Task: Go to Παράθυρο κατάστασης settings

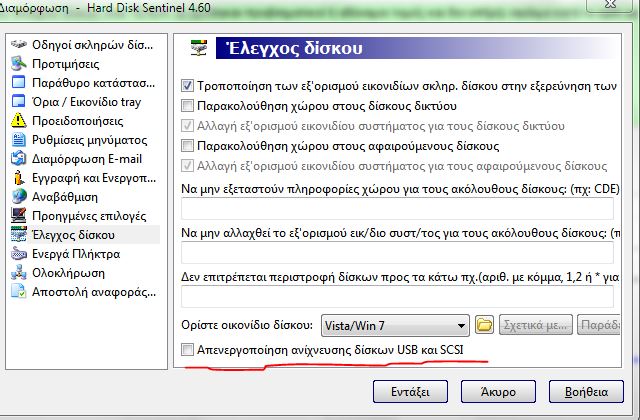Action: click(x=93, y=83)
